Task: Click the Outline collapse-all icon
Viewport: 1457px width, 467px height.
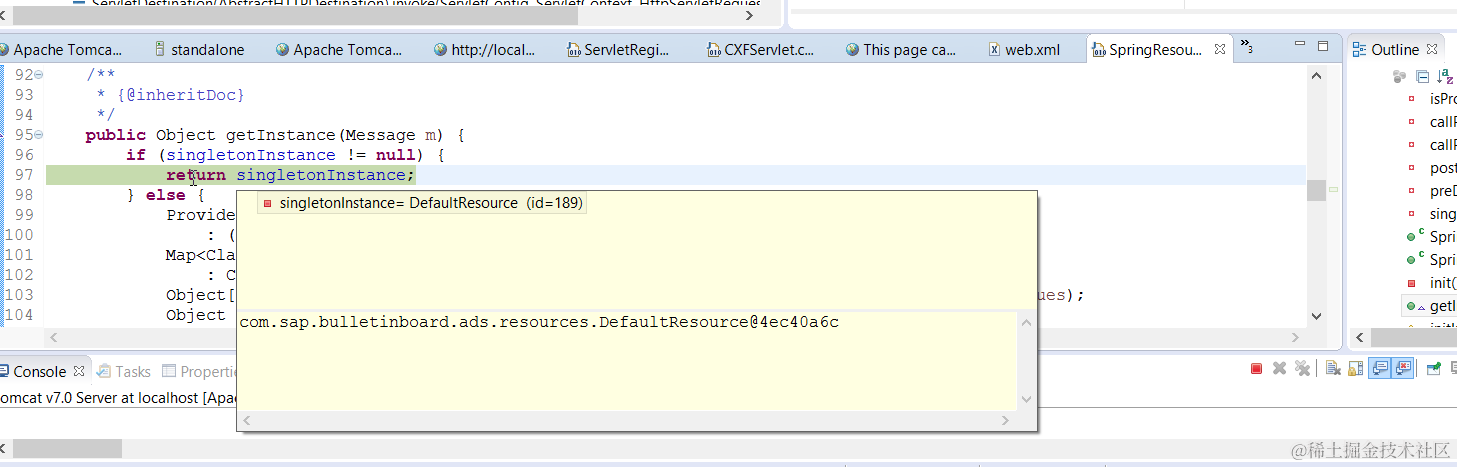Action: tap(1423, 76)
